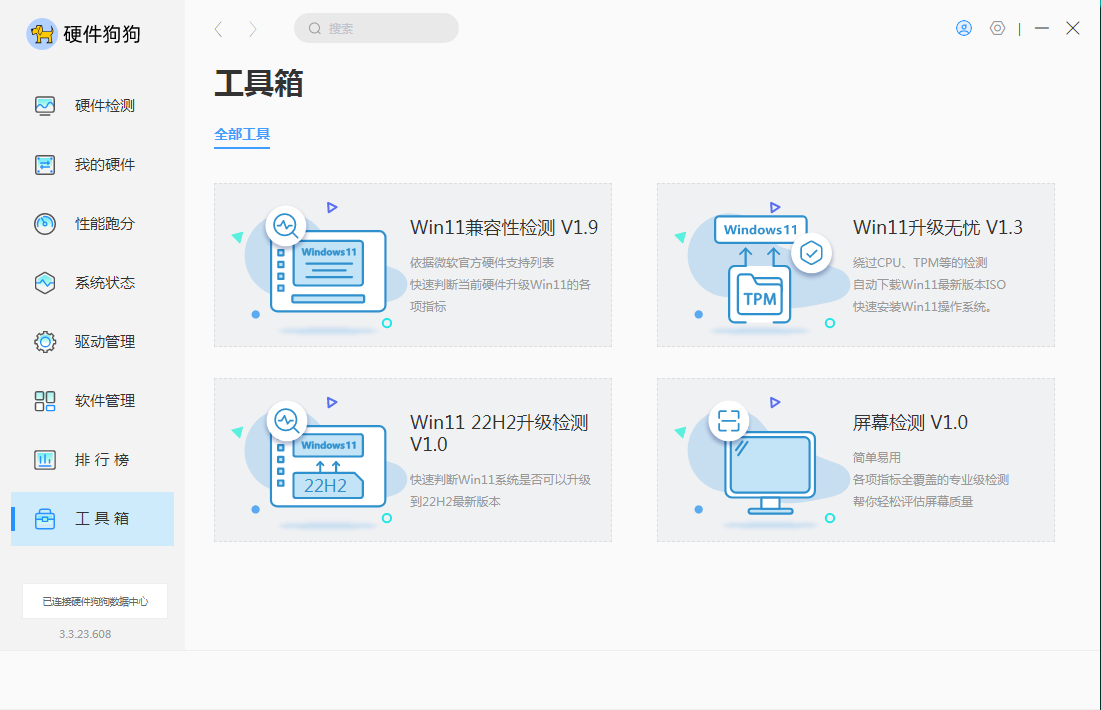Click the 驱动管理 gear icon
This screenshot has width=1101, height=710.
[45, 342]
